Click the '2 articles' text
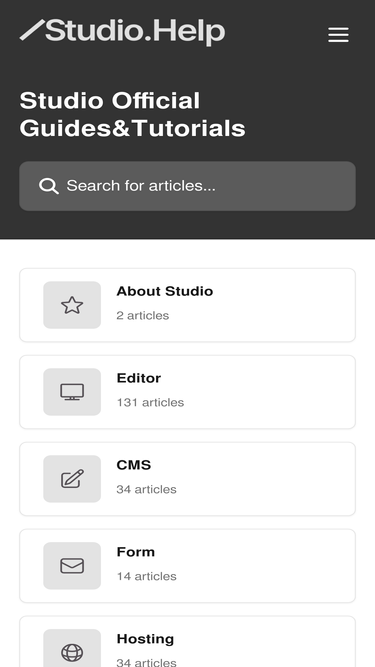This screenshot has height=667, width=375. coord(142,316)
